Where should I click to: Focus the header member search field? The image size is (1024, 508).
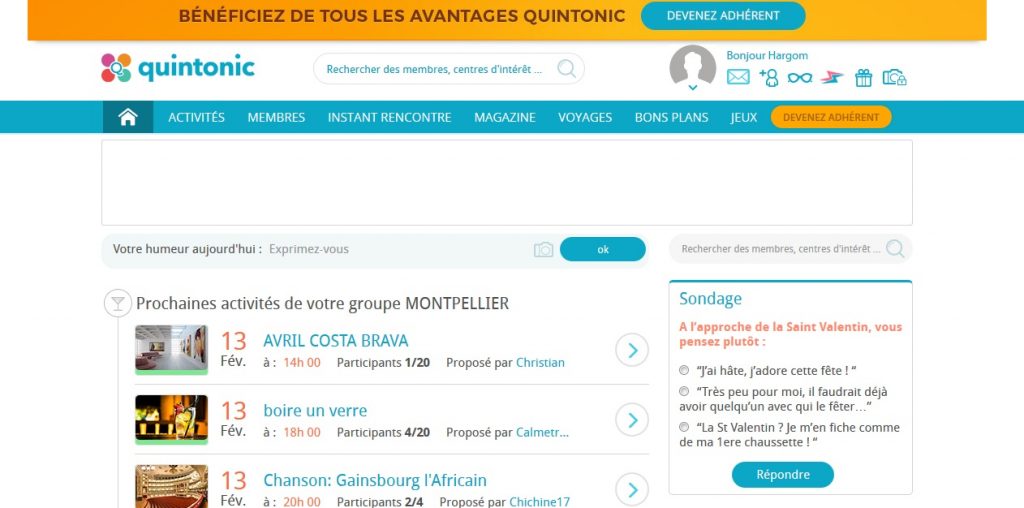pos(449,69)
